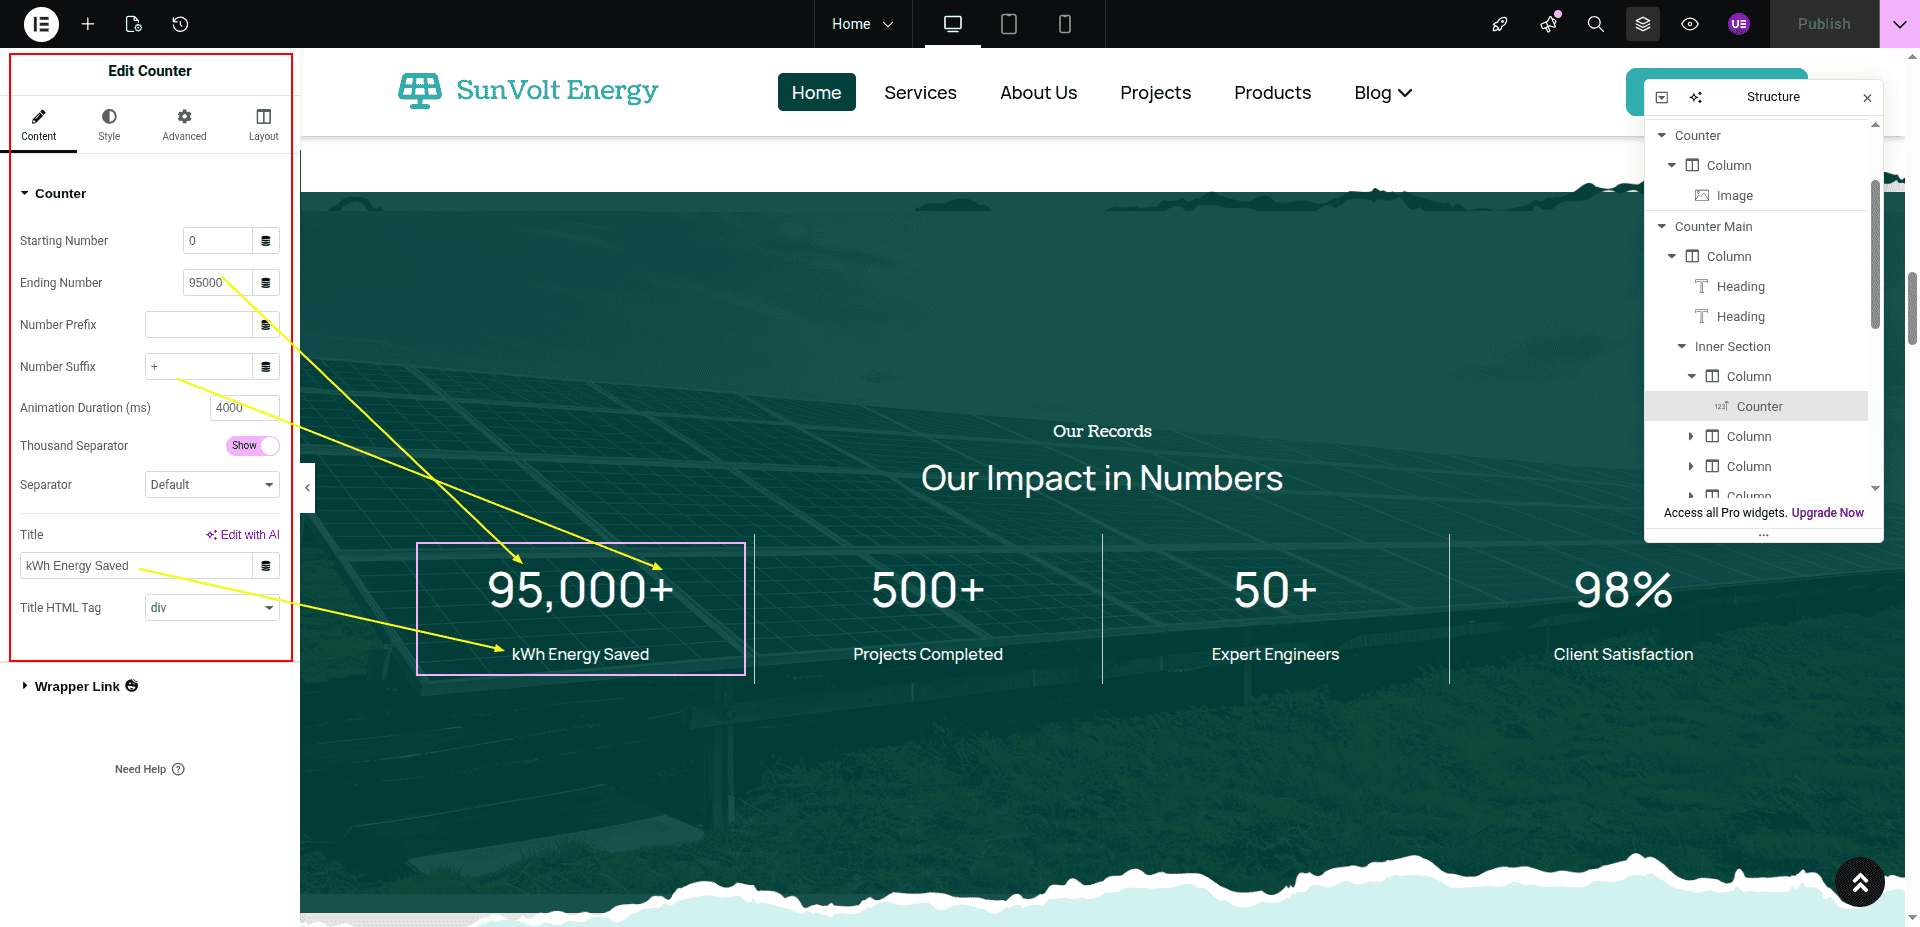Open the revision history icon

pos(180,24)
